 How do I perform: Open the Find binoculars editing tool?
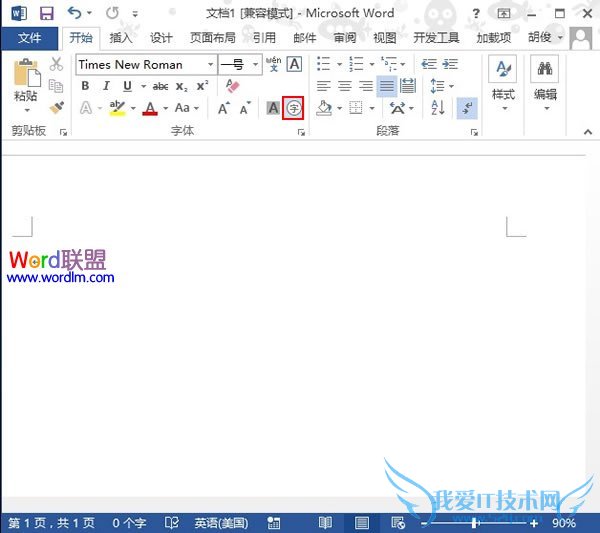point(545,69)
